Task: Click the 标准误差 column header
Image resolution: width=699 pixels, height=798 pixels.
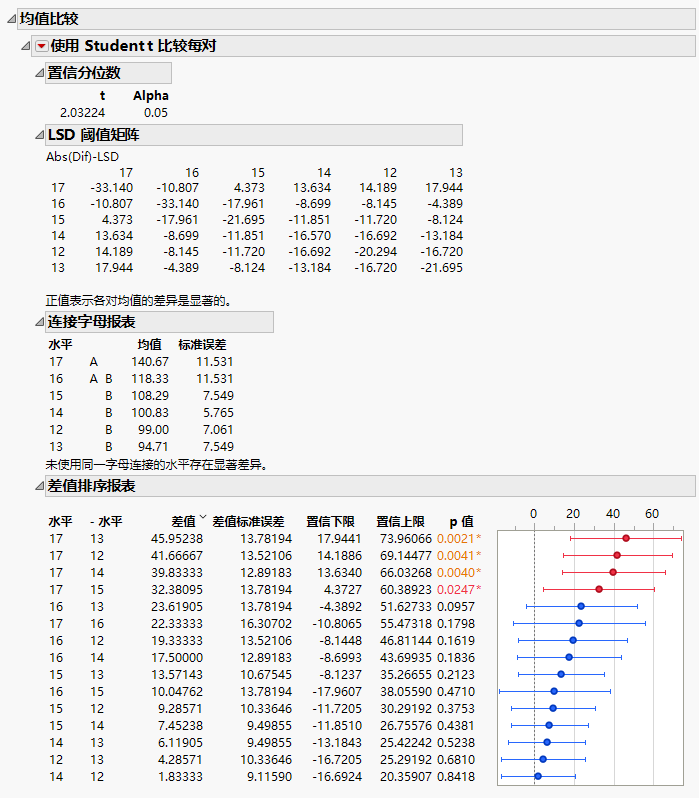Action: coord(202,345)
